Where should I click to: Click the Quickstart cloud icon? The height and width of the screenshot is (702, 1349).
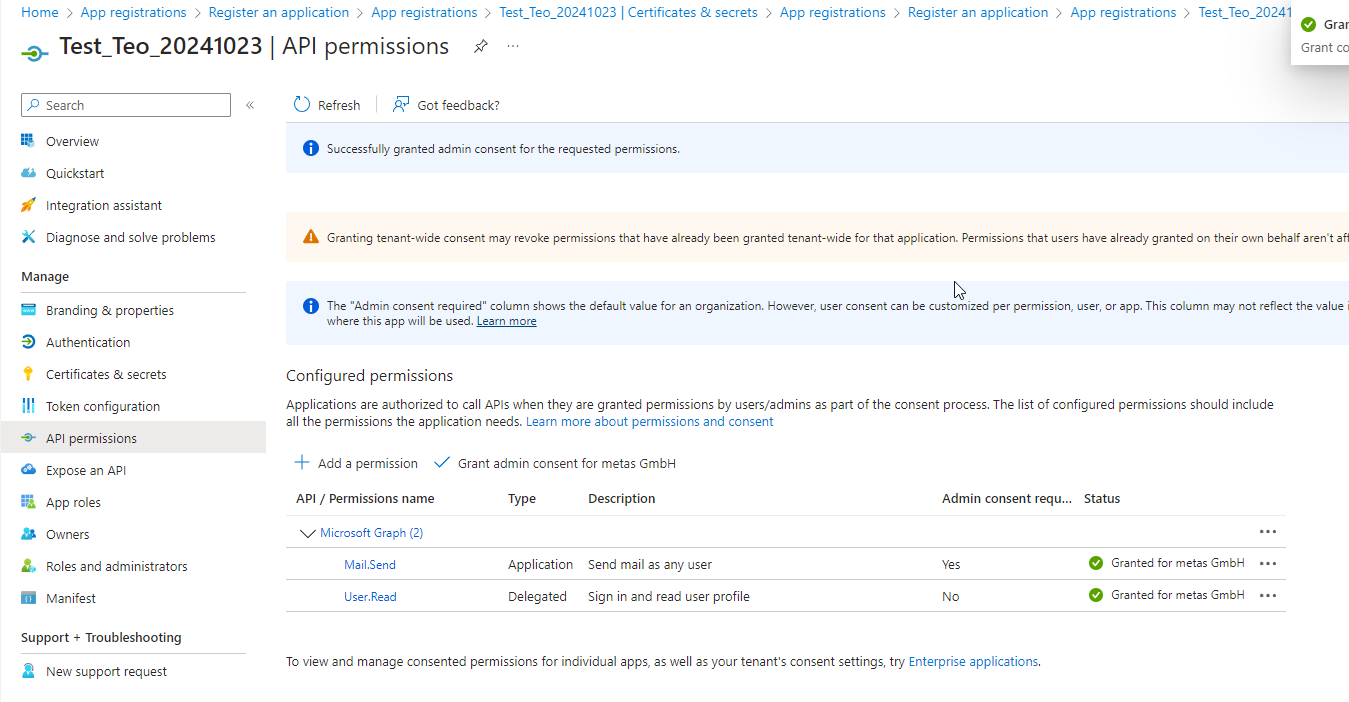tap(28, 173)
